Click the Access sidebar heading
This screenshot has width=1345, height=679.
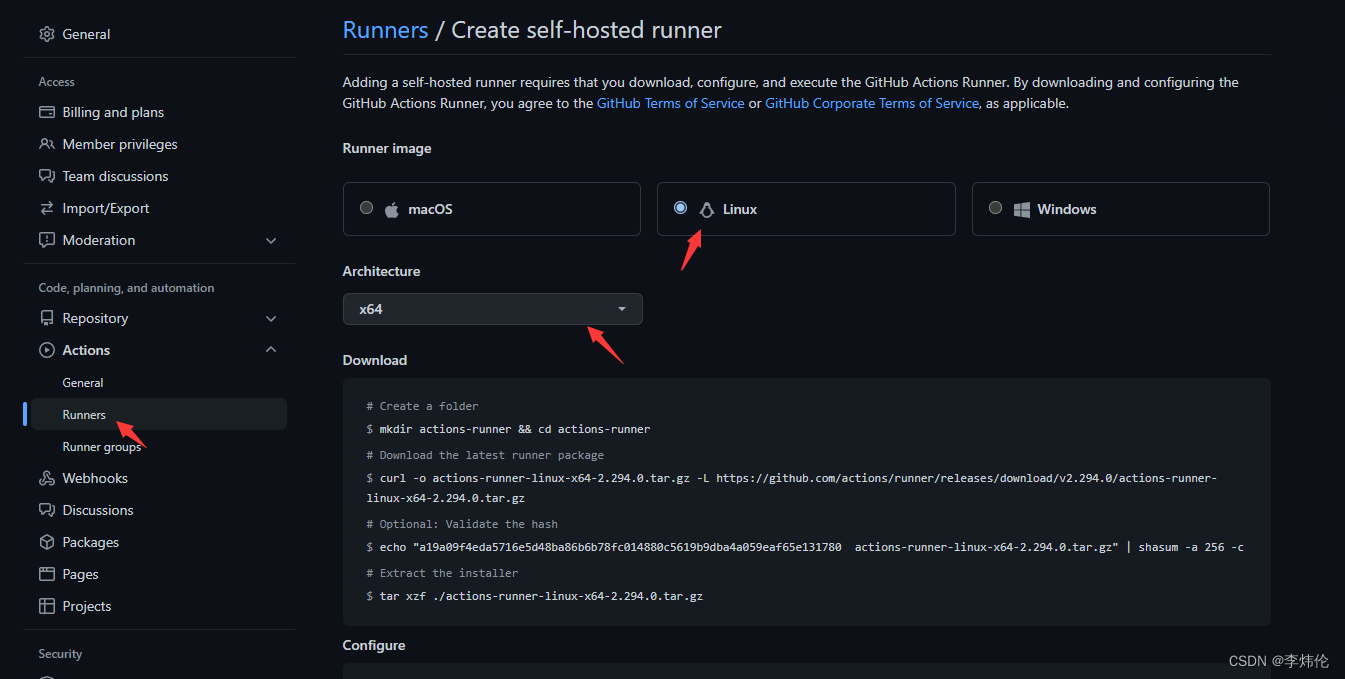coord(57,82)
